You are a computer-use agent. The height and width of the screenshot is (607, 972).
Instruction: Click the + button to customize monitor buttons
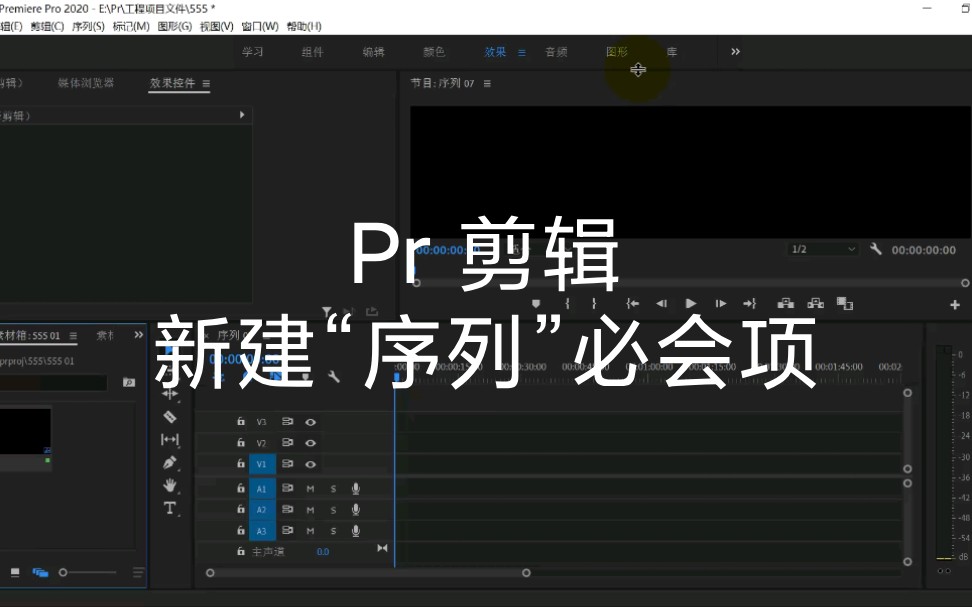coord(955,303)
